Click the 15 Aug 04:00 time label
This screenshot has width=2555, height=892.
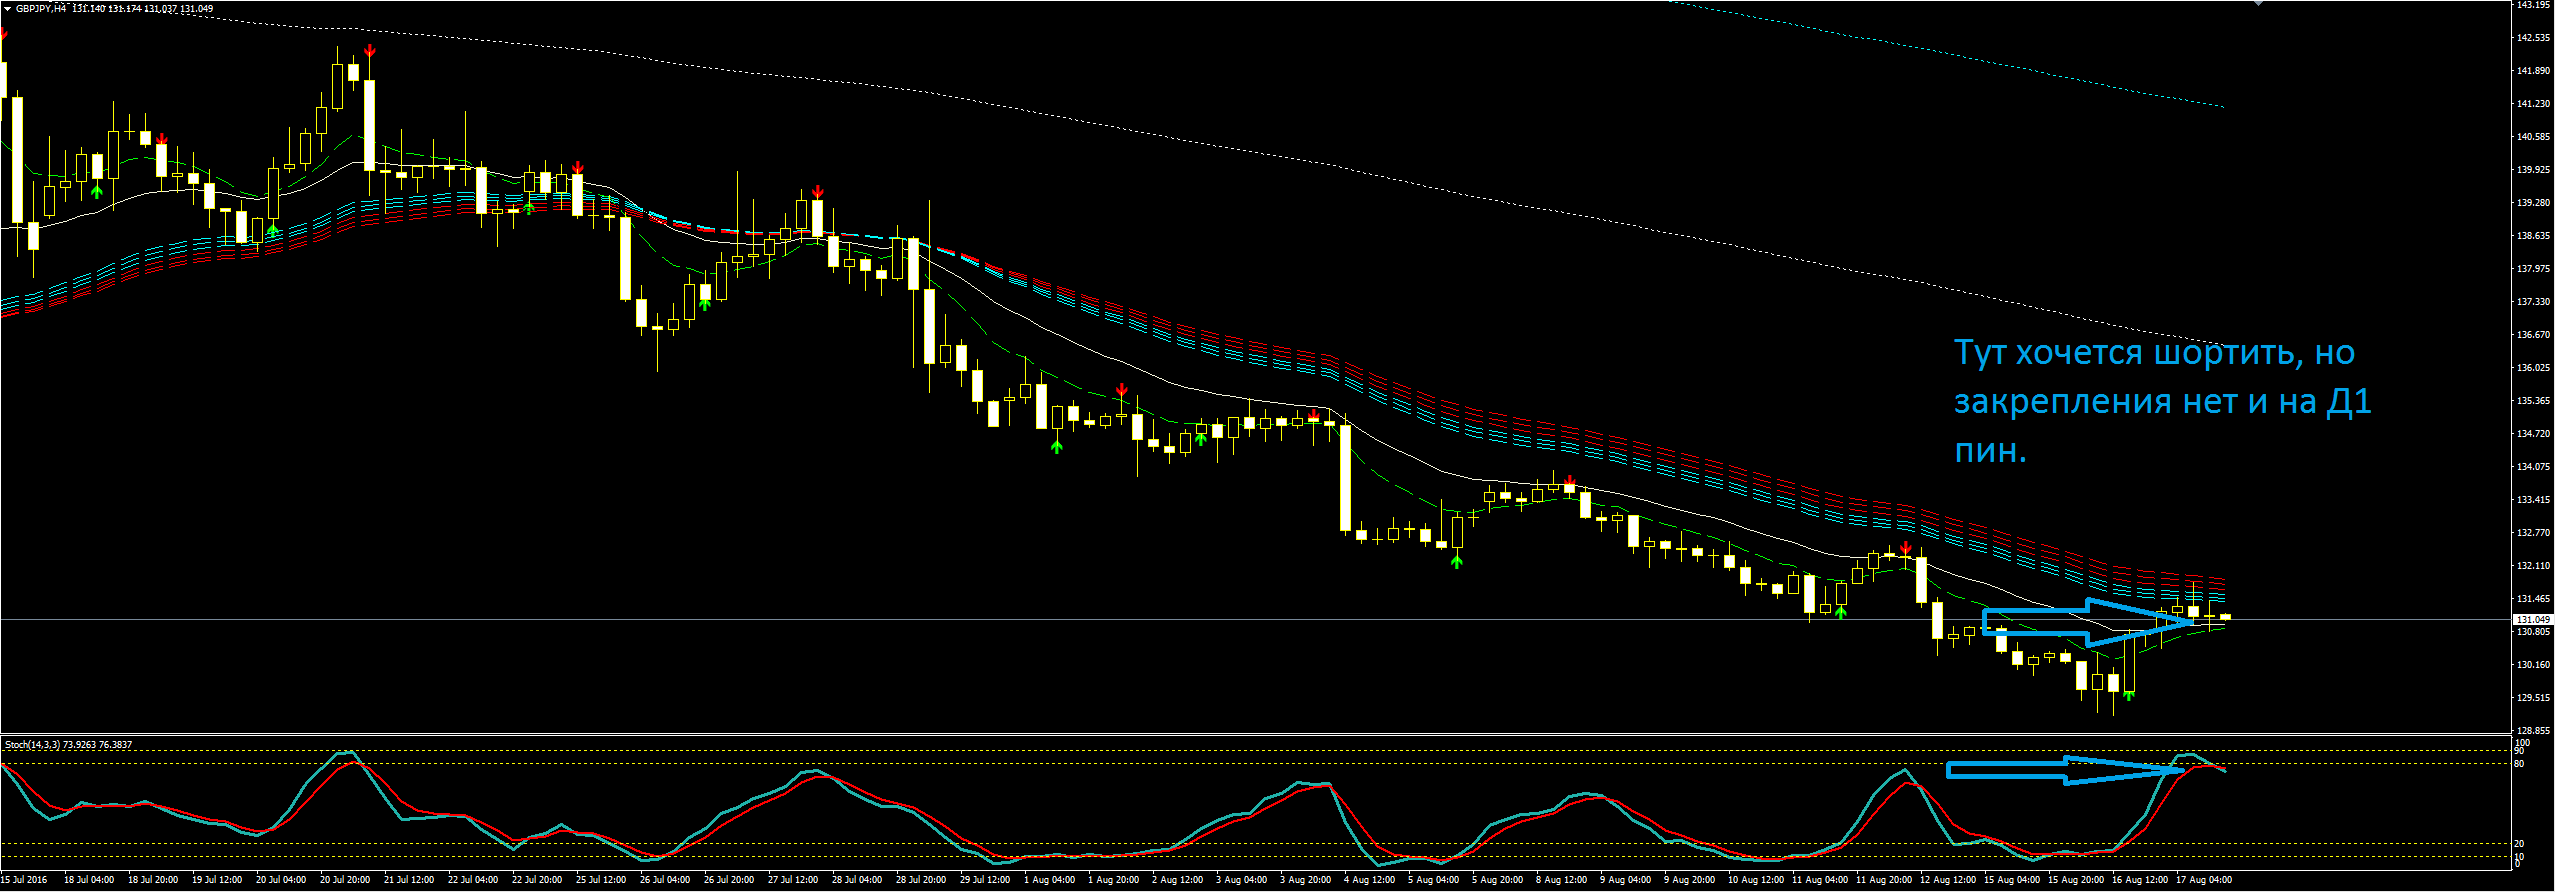coord(2012,881)
